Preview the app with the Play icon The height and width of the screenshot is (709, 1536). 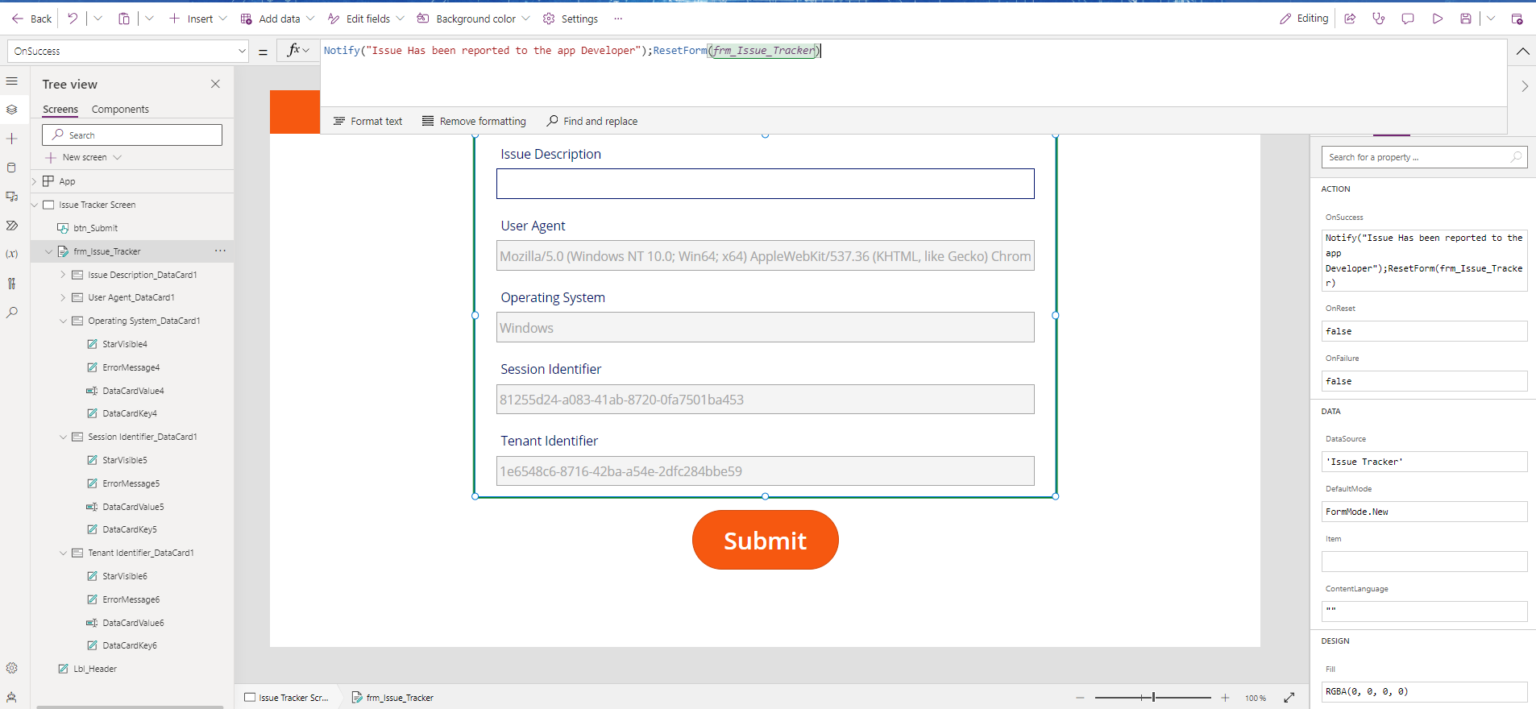coord(1438,18)
